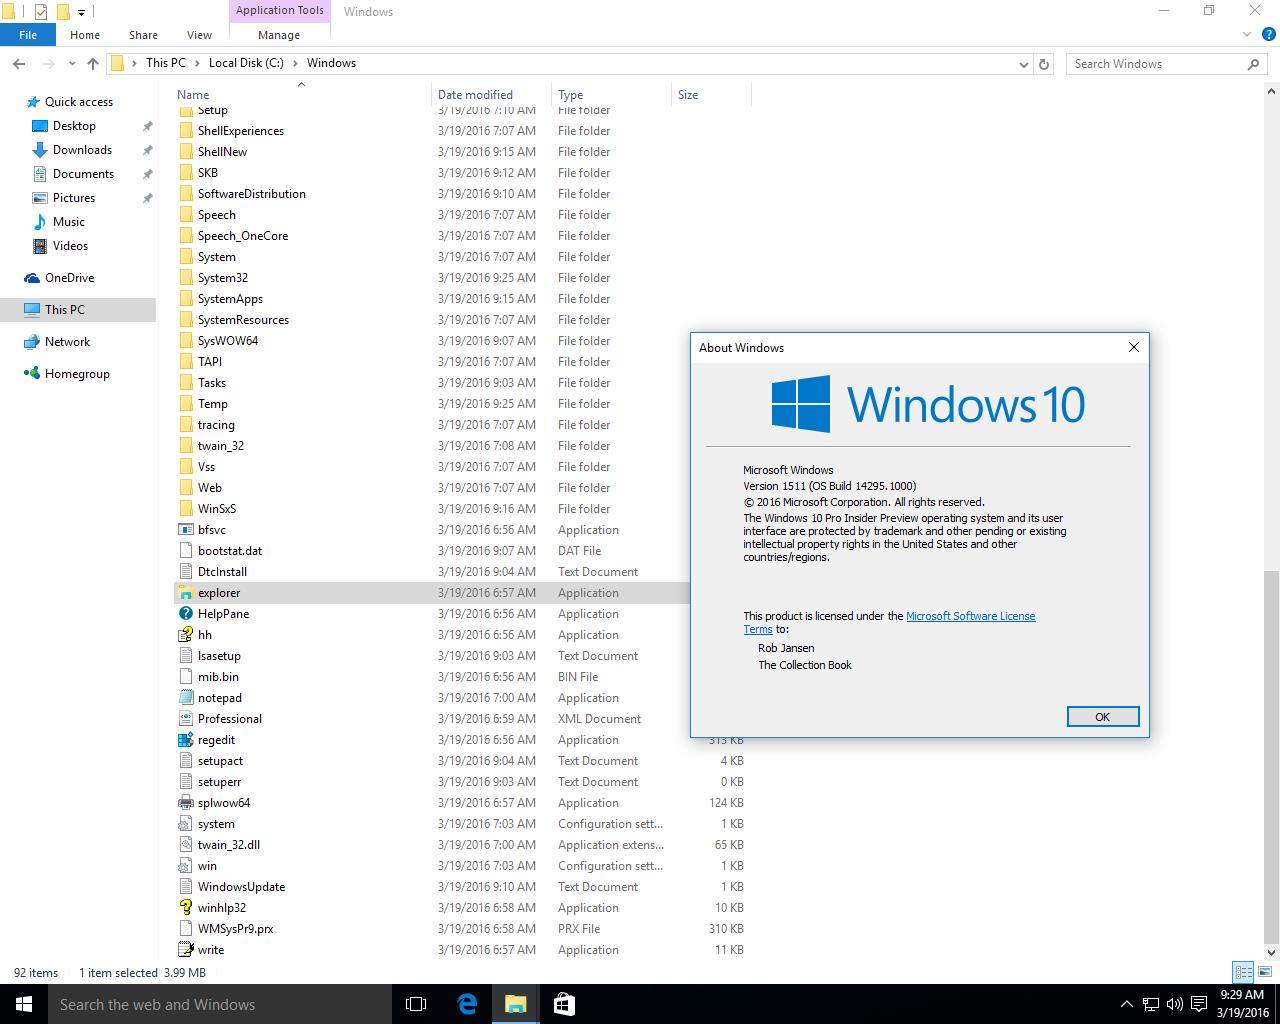
Task: Click the taskbar clock and date
Action: [1242, 1004]
